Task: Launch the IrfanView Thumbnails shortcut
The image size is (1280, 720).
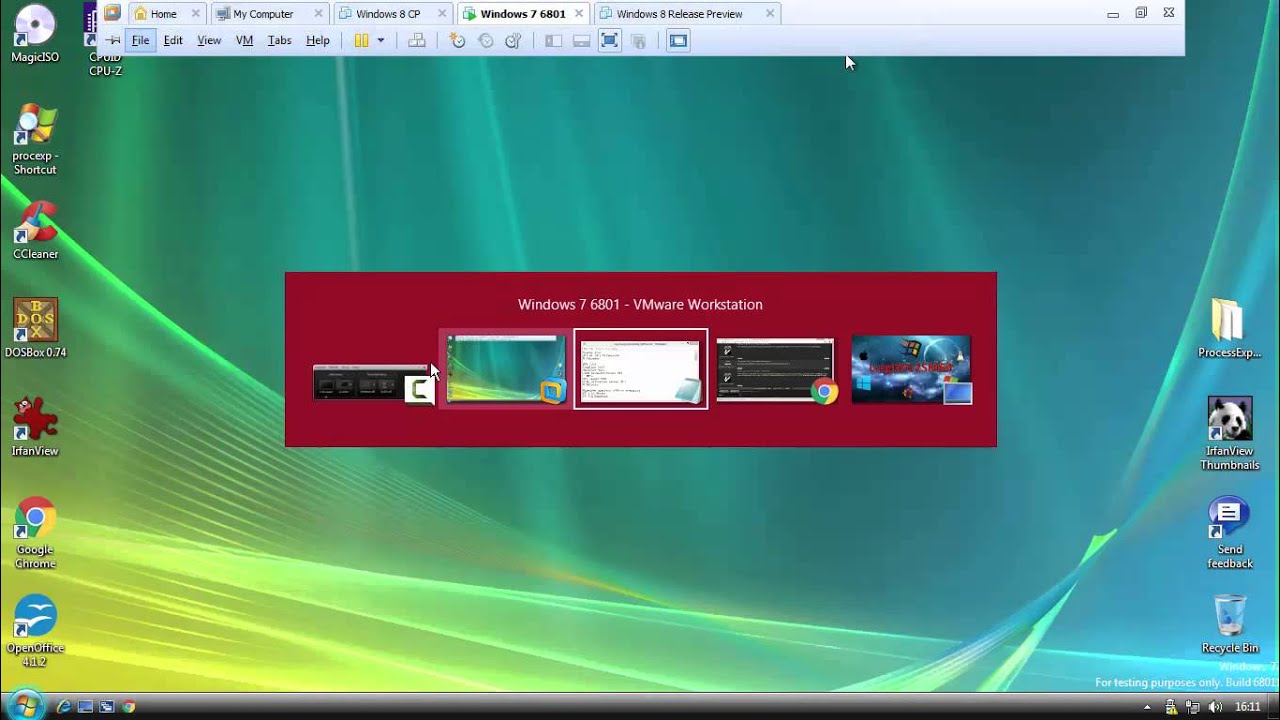Action: [x=1230, y=433]
